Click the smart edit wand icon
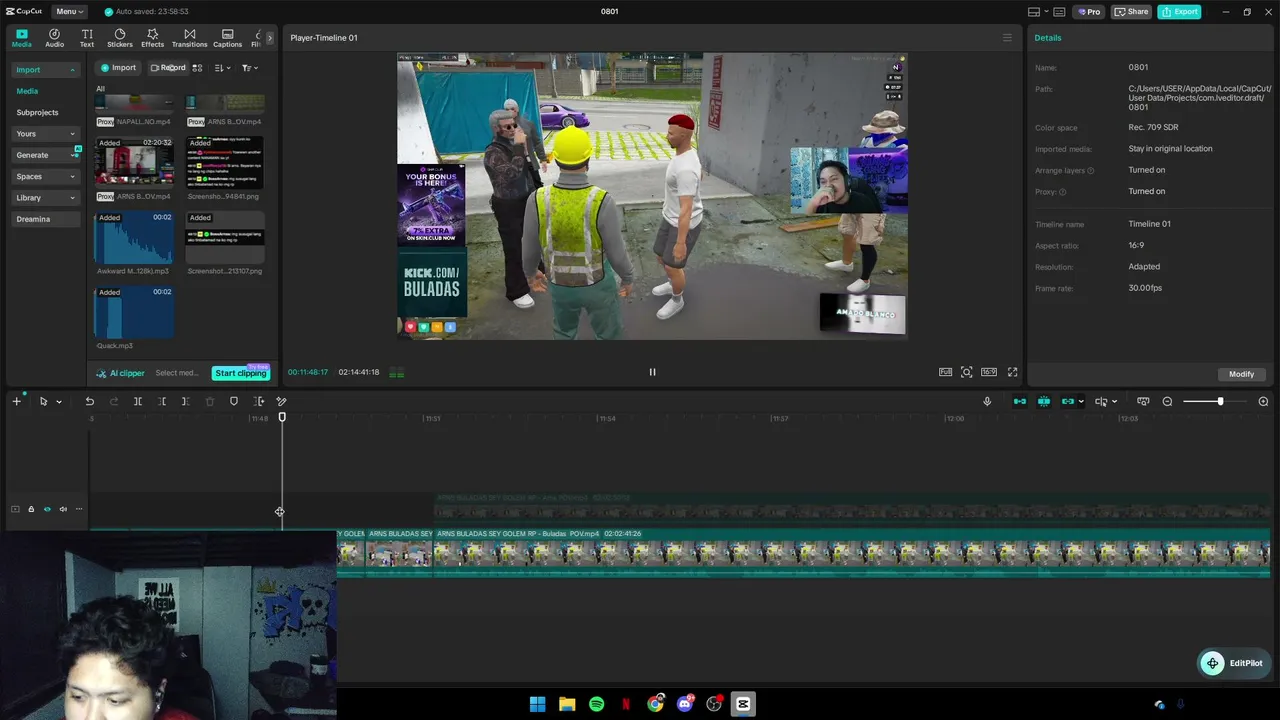This screenshot has height=720, width=1280. (x=281, y=401)
